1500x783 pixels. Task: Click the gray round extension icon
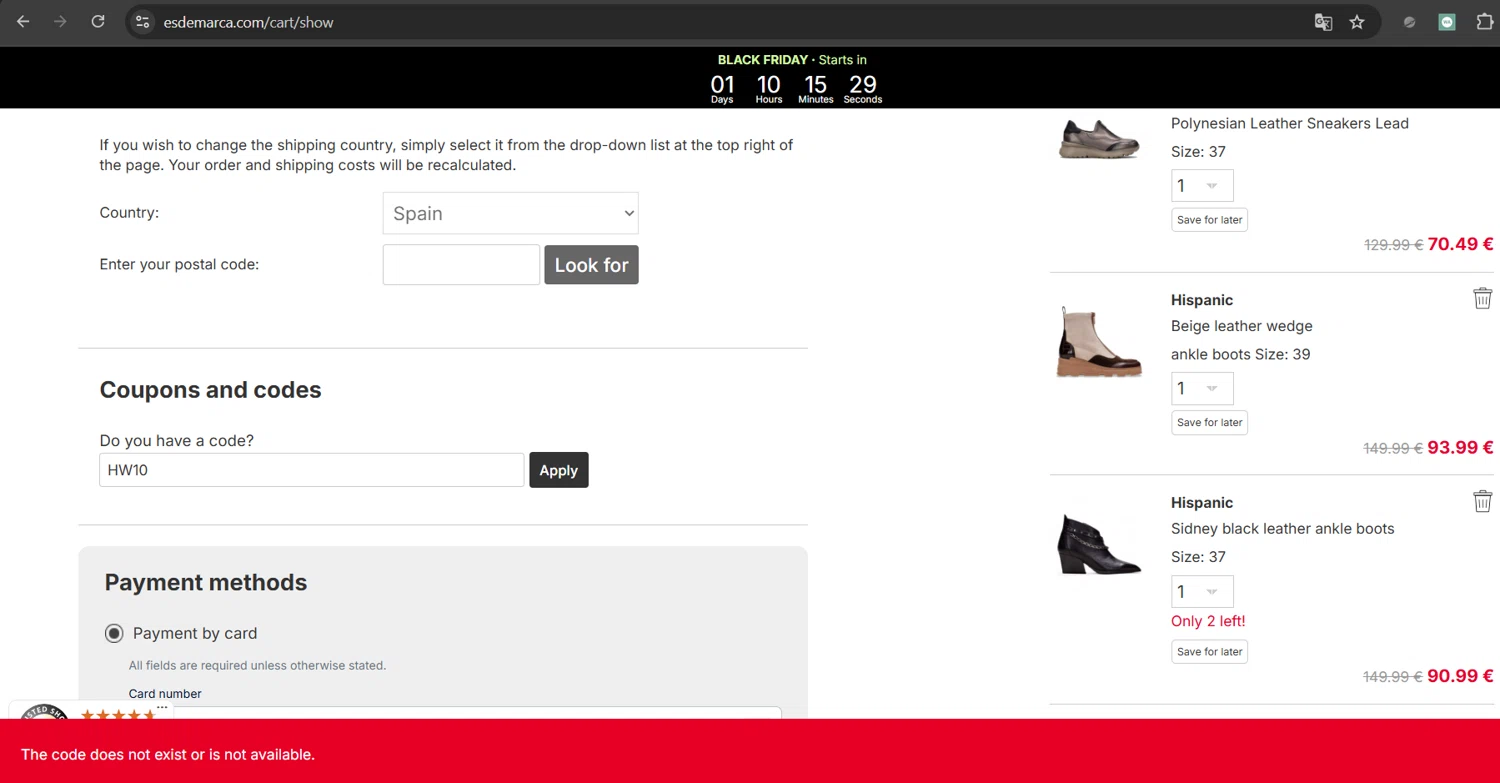click(1410, 22)
